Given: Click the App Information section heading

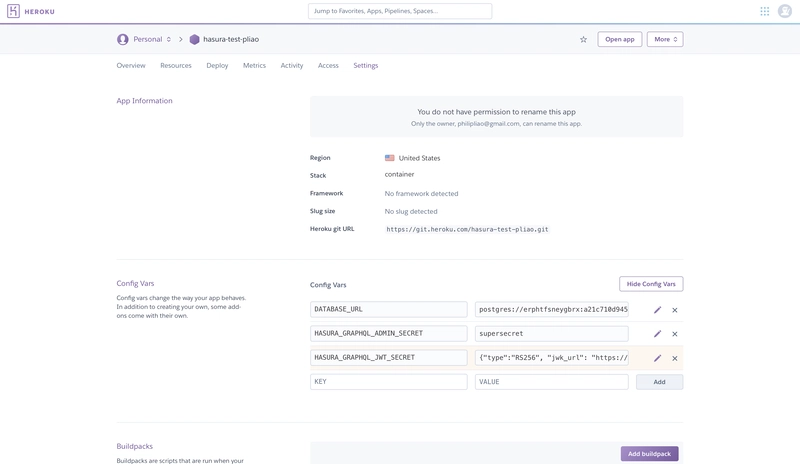Looking at the screenshot, I should coord(144,101).
